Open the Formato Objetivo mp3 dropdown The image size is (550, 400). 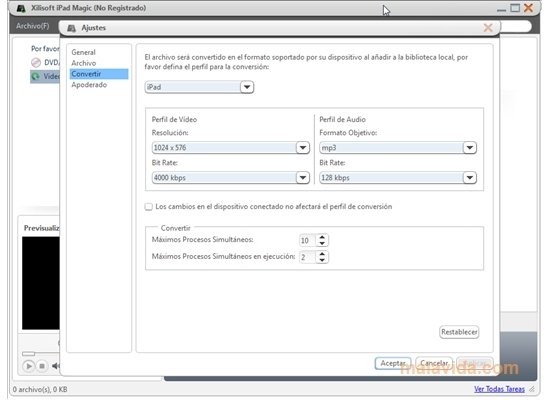[469, 148]
